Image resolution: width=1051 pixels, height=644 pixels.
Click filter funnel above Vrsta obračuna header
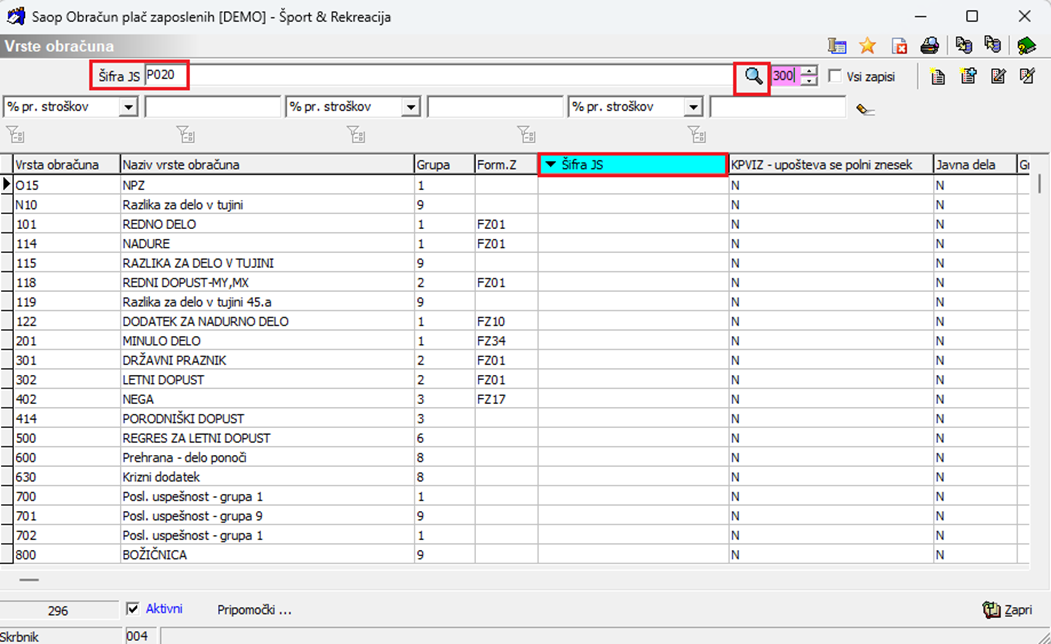[x=15, y=135]
